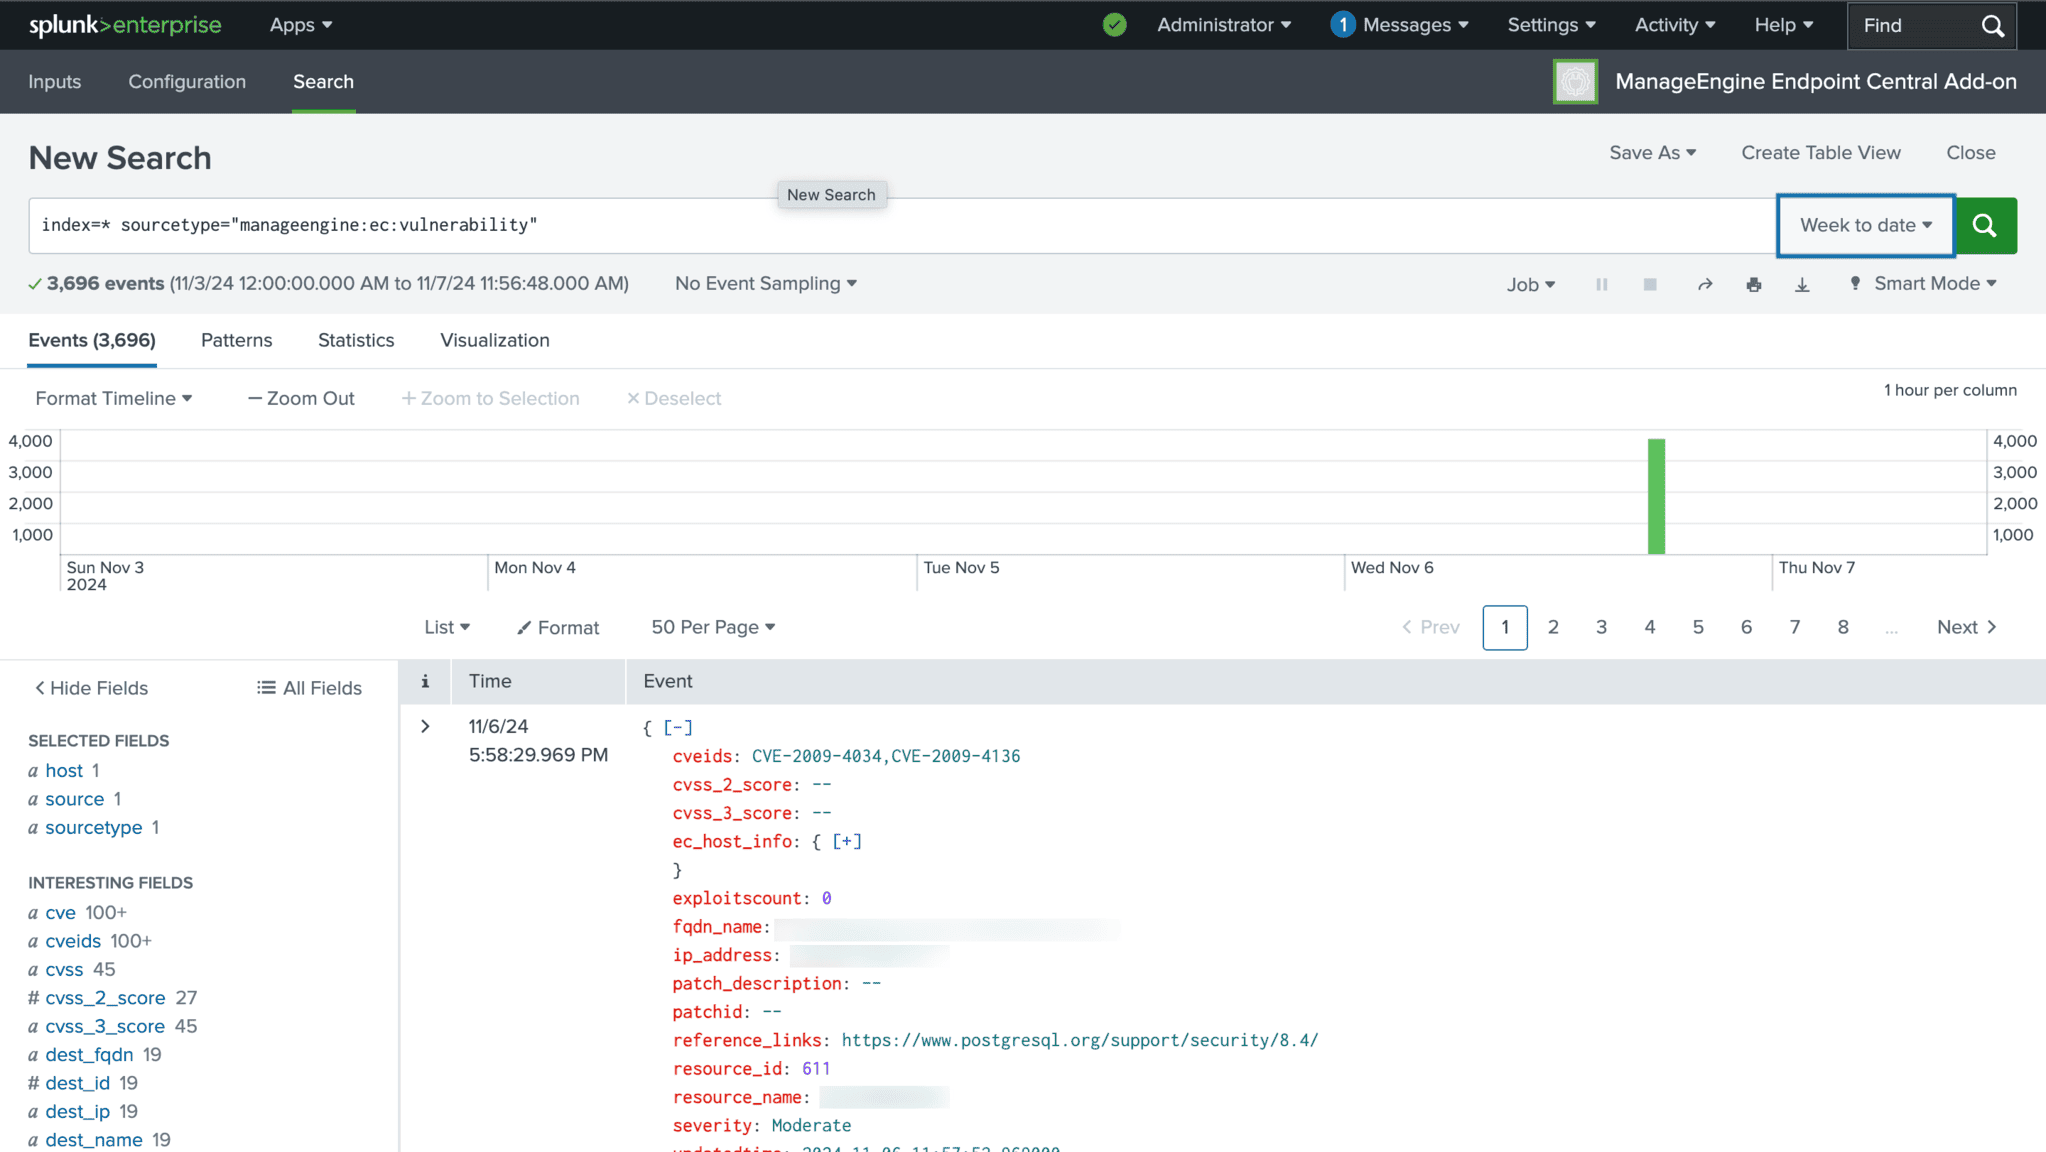
Task: Switch to the Statistics tab
Action: [x=356, y=340]
